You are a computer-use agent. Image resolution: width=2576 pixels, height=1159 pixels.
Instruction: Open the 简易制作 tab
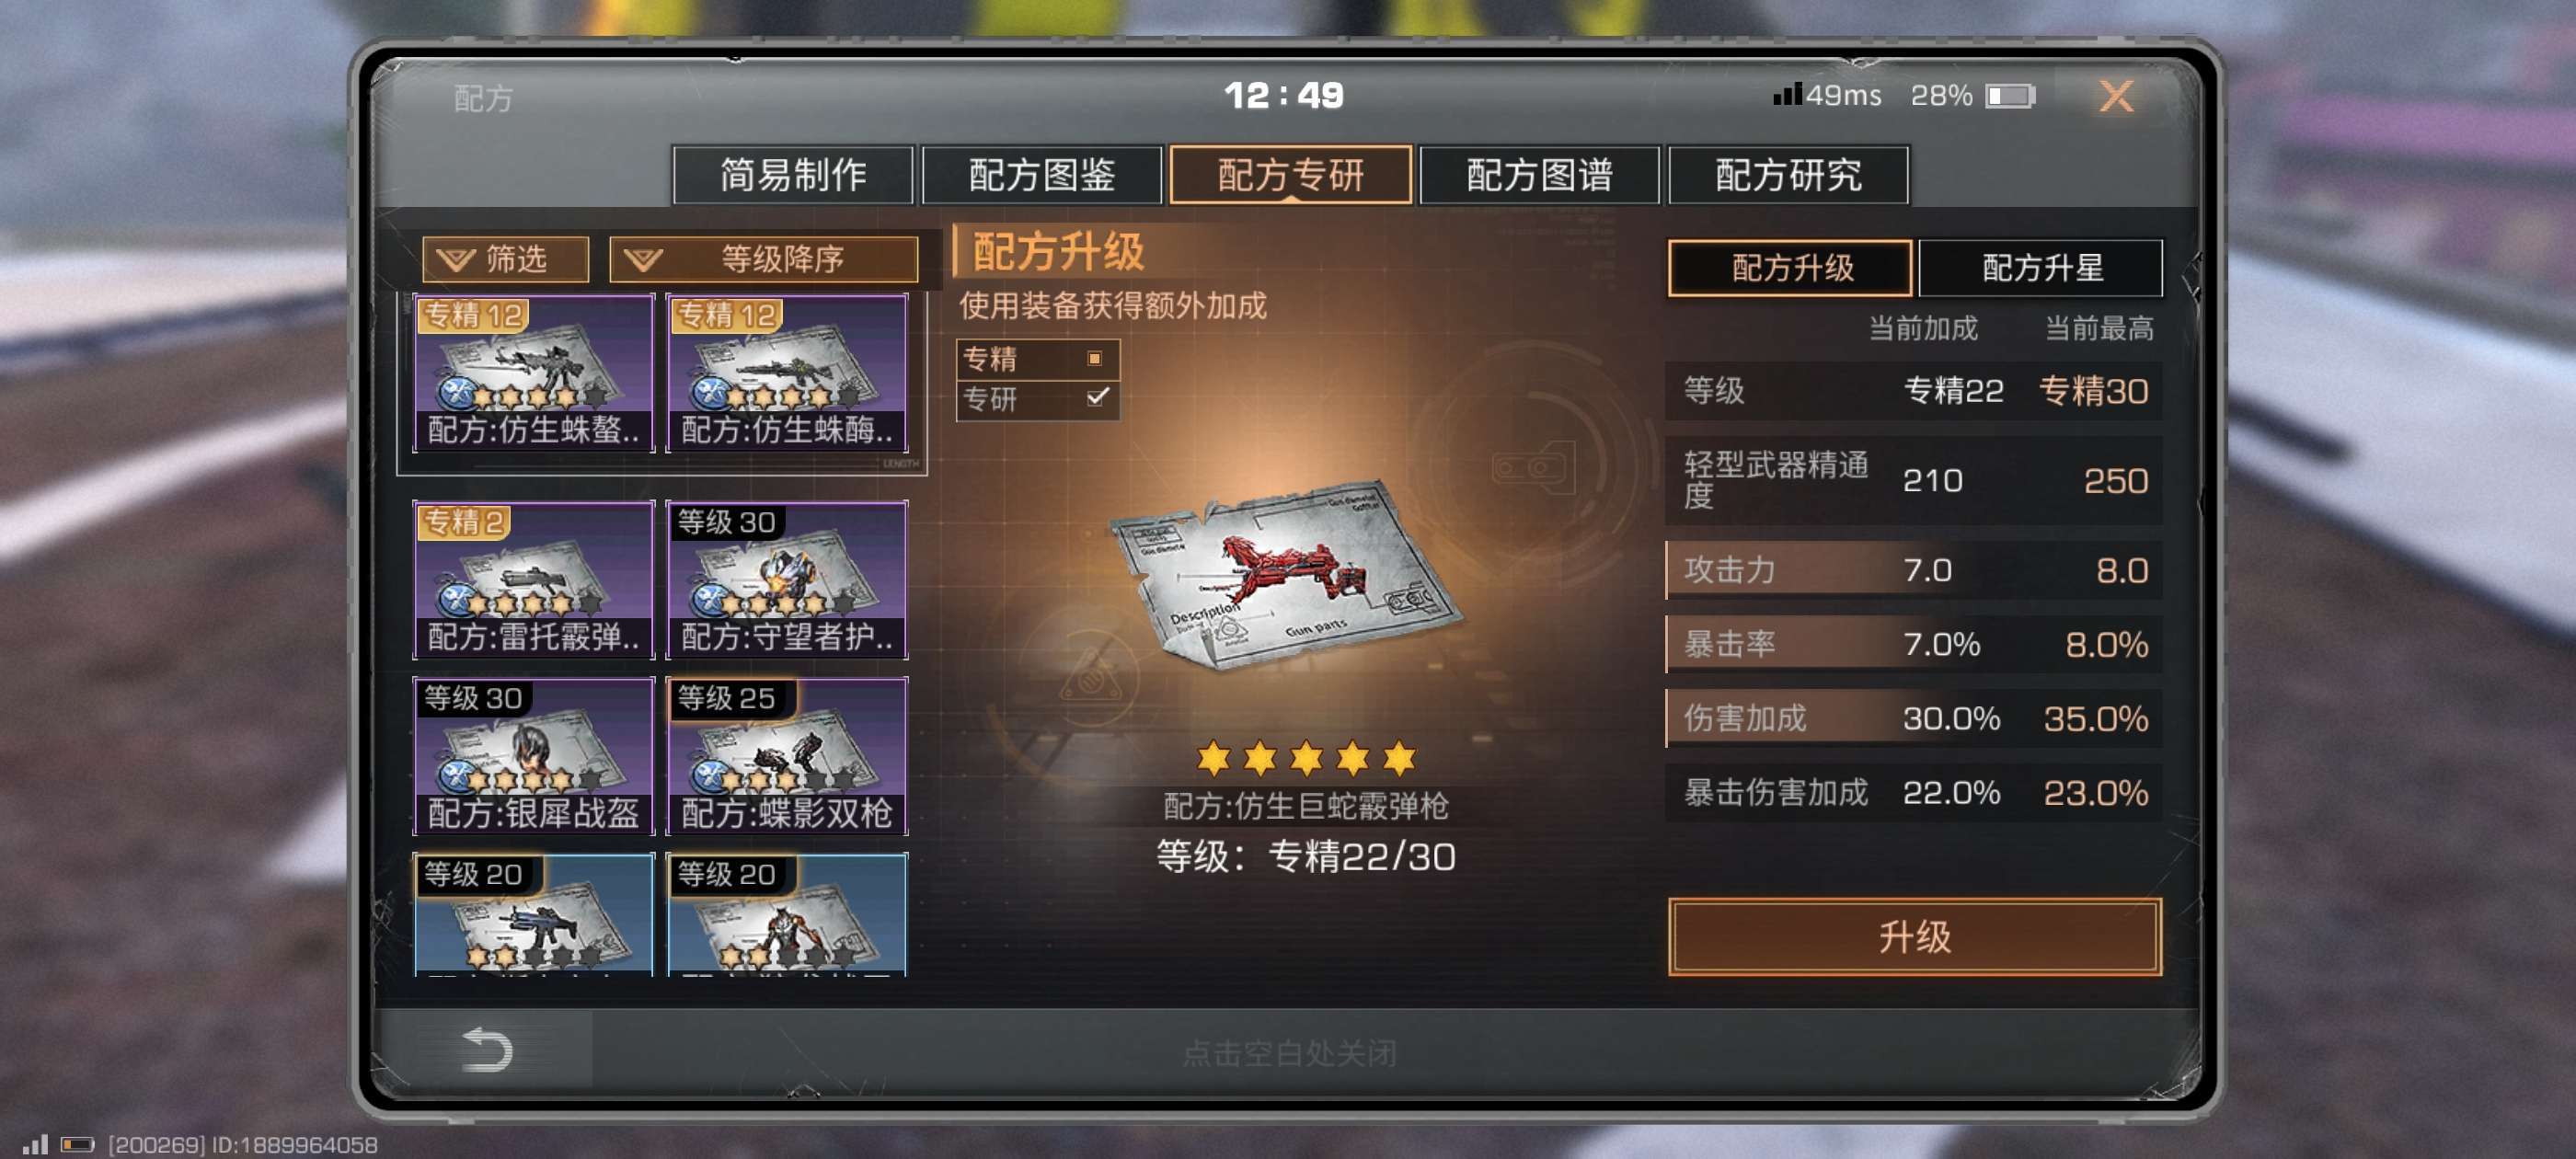(x=793, y=175)
